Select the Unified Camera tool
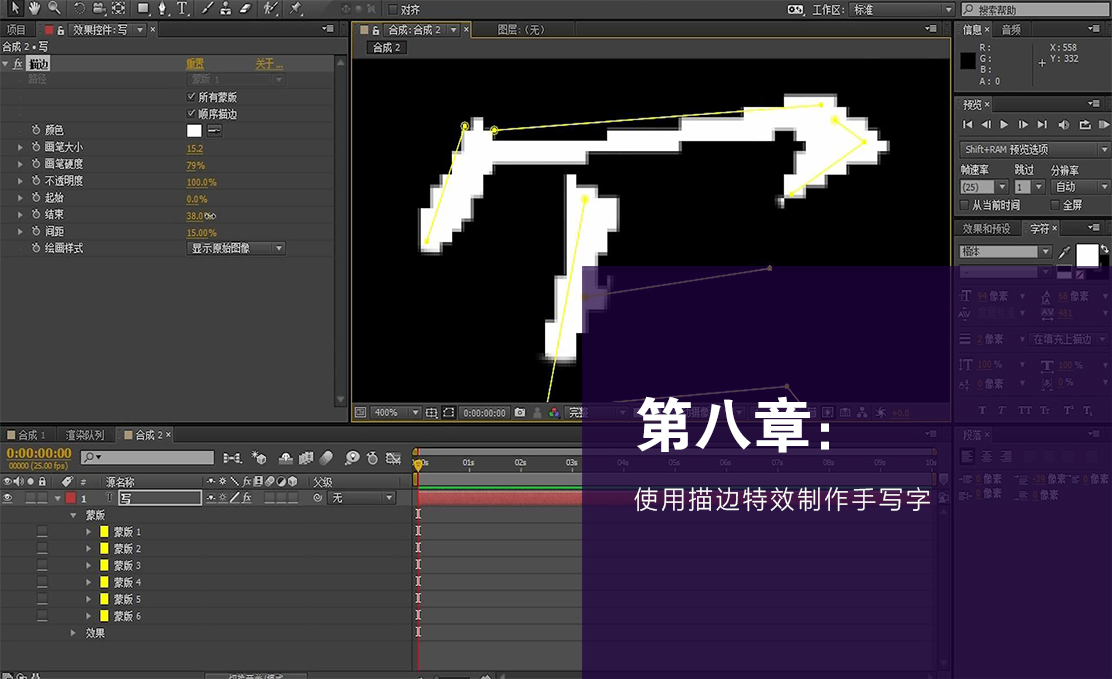The image size is (1112, 679). (x=99, y=9)
